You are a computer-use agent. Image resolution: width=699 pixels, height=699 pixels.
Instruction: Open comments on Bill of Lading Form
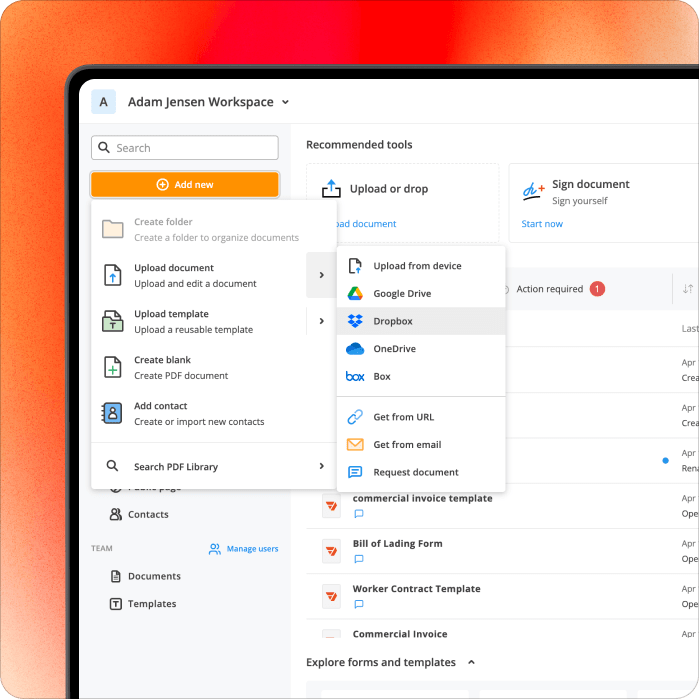tap(358, 559)
